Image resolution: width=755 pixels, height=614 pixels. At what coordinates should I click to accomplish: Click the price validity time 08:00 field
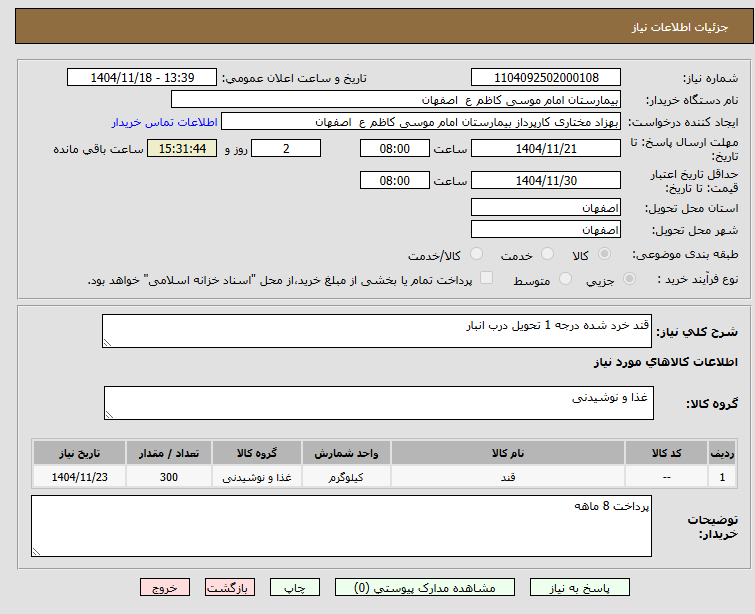(x=395, y=181)
